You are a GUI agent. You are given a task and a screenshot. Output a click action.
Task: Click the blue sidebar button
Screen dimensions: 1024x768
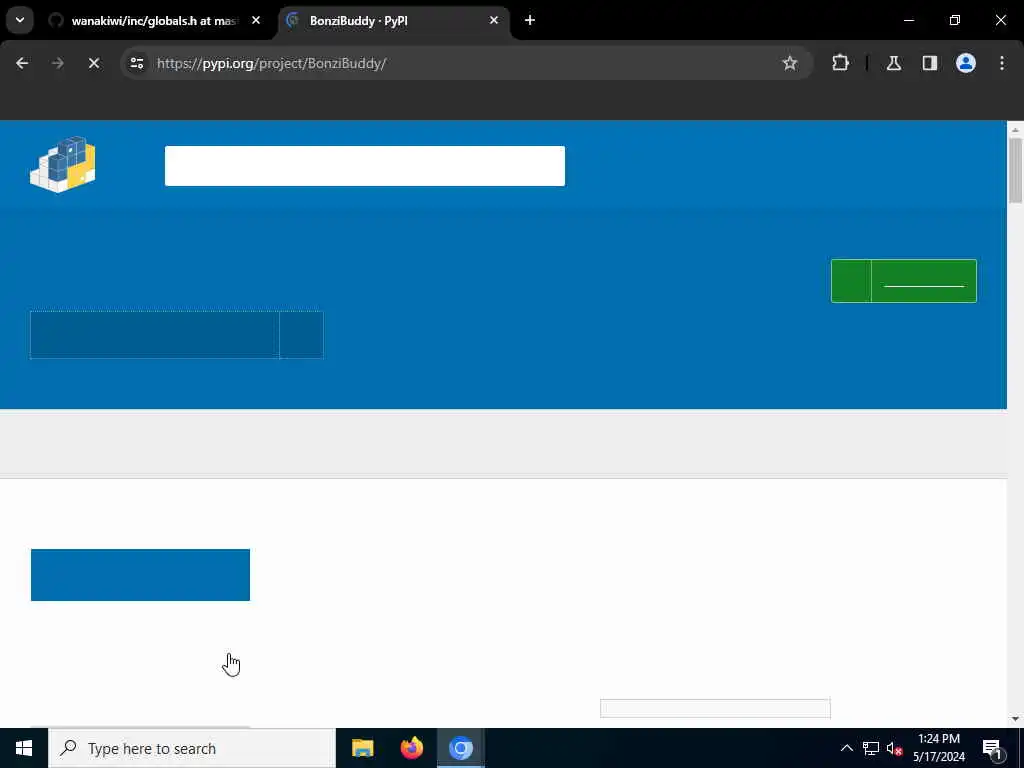pyautogui.click(x=140, y=575)
